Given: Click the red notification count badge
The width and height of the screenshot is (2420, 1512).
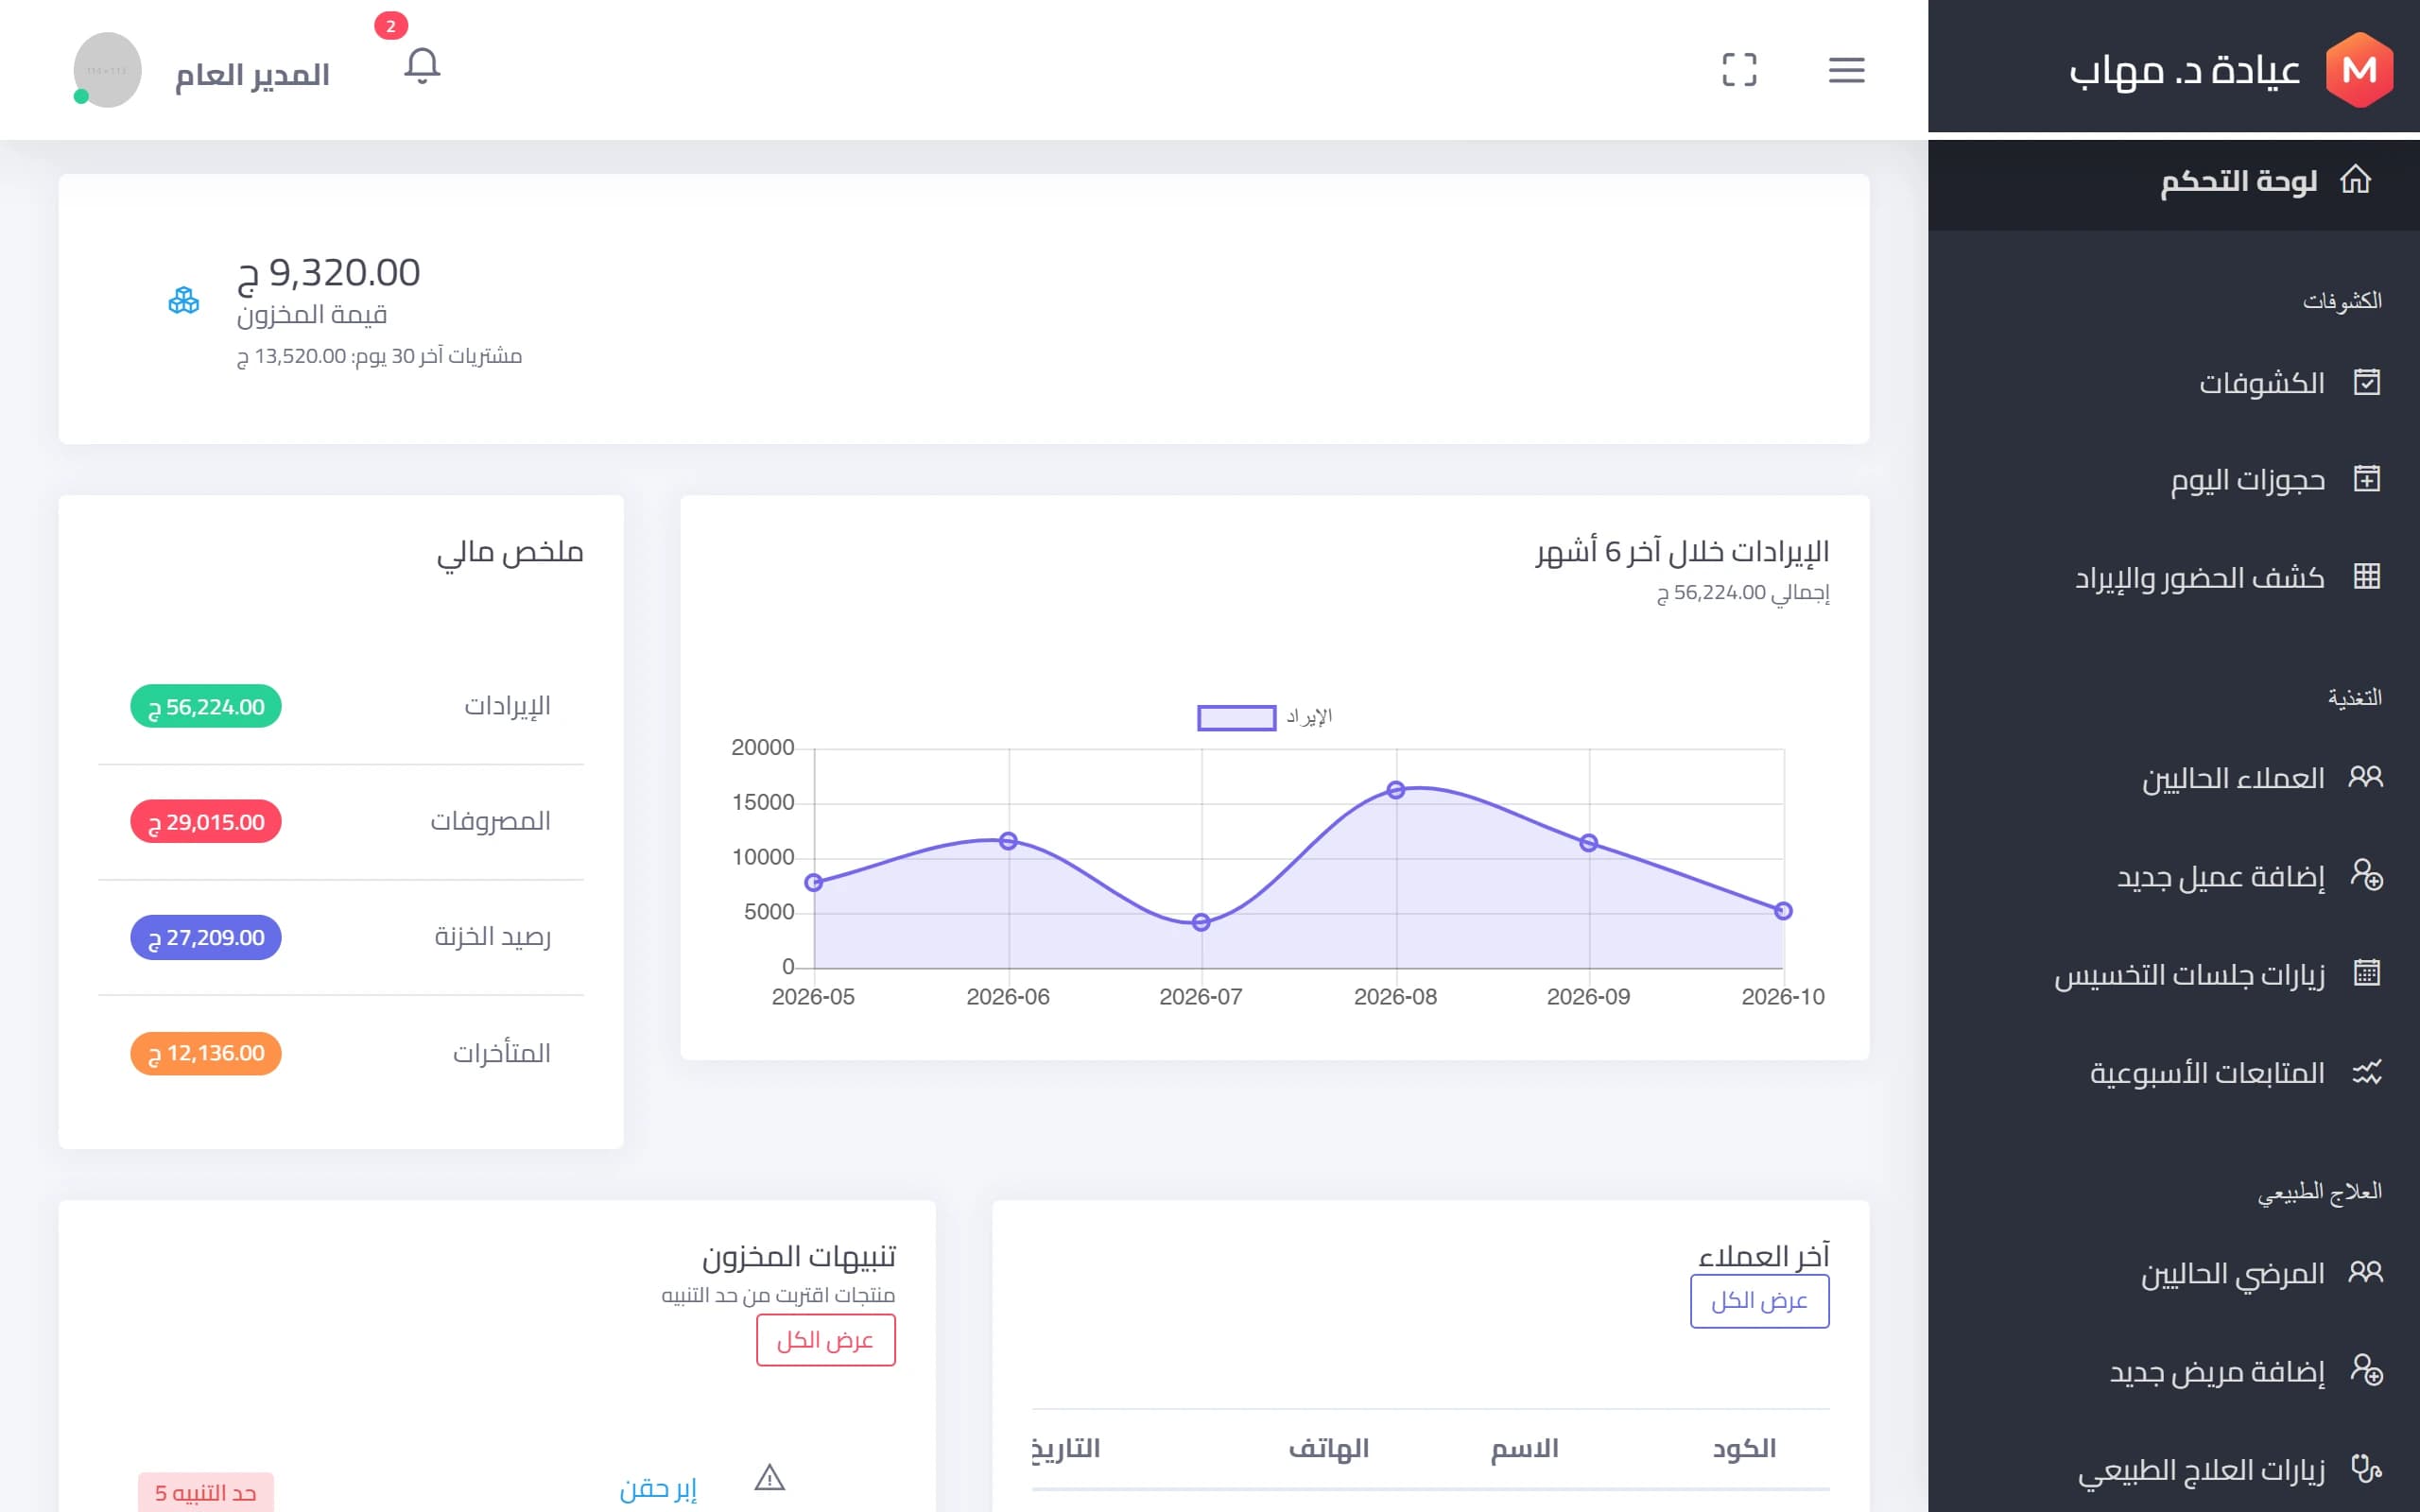Looking at the screenshot, I should pos(391,26).
